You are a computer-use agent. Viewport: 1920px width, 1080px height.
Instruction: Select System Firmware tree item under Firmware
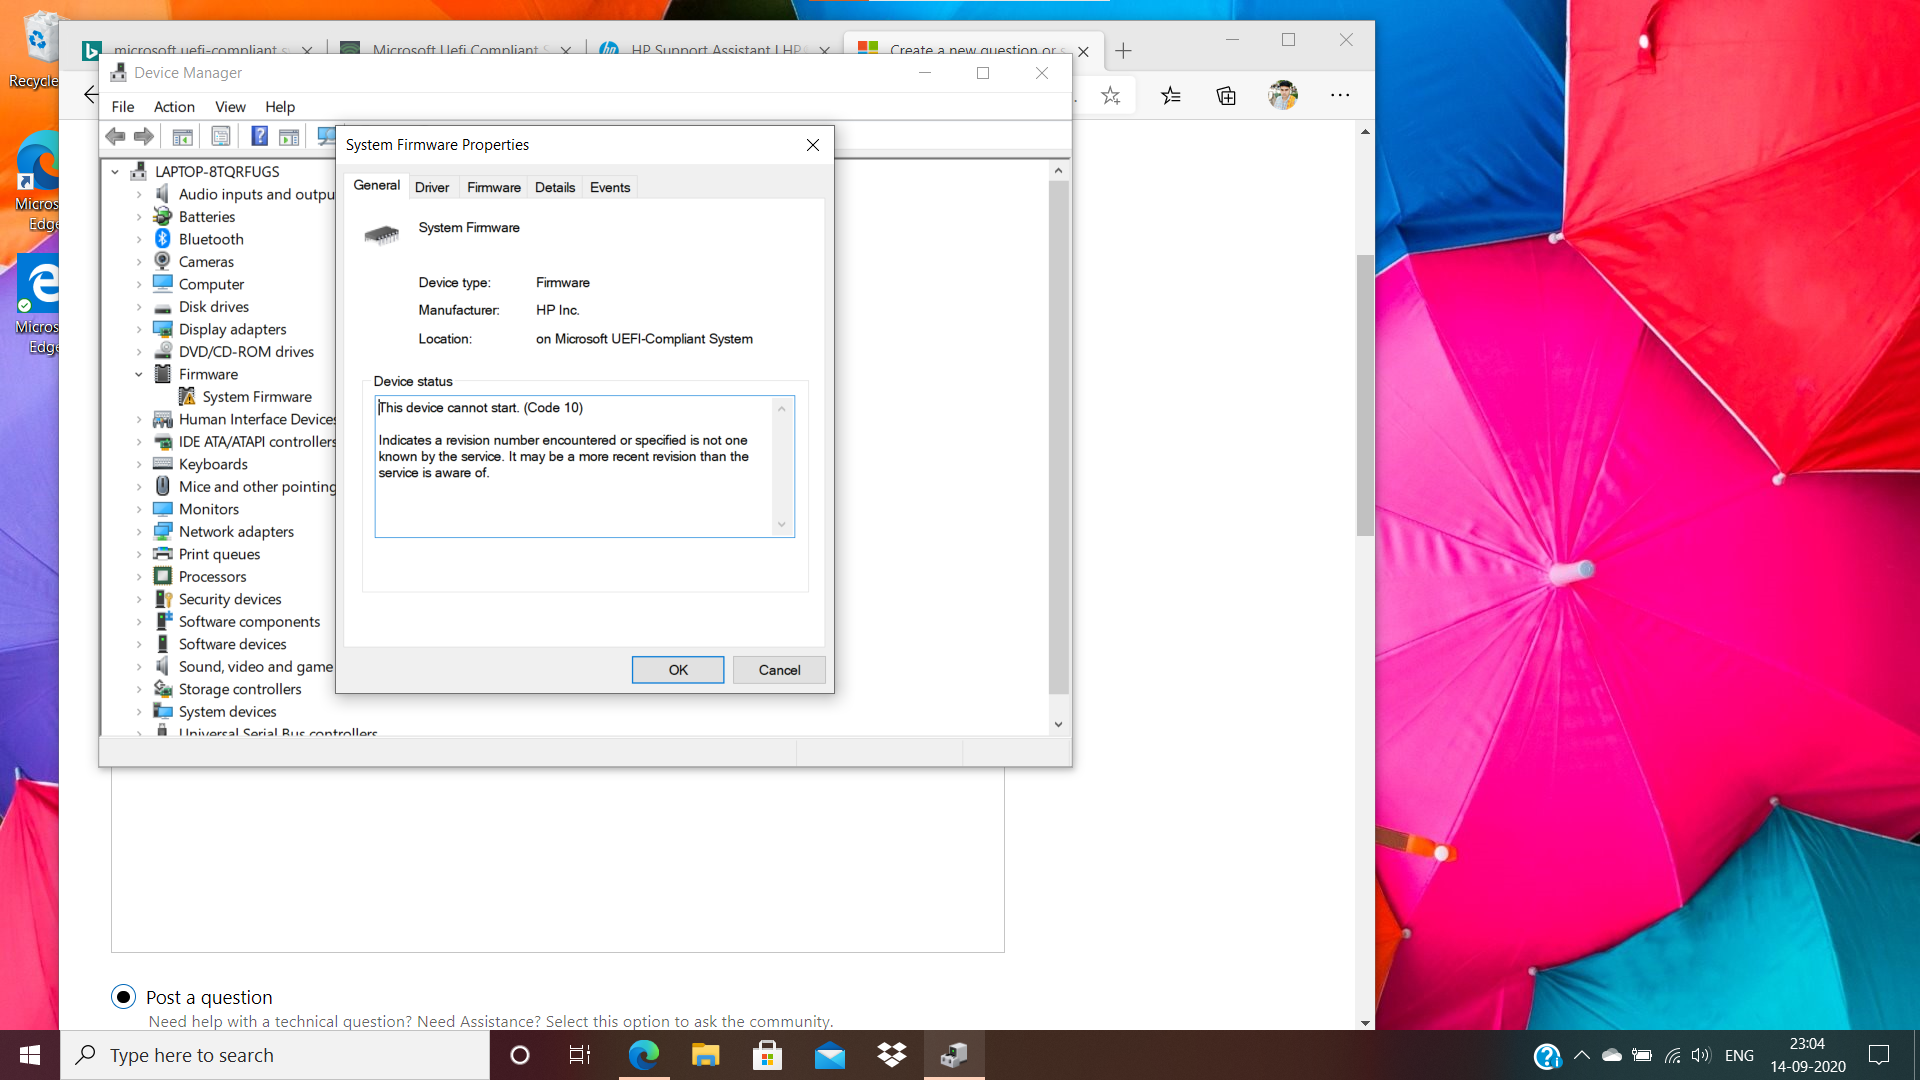[x=256, y=397]
